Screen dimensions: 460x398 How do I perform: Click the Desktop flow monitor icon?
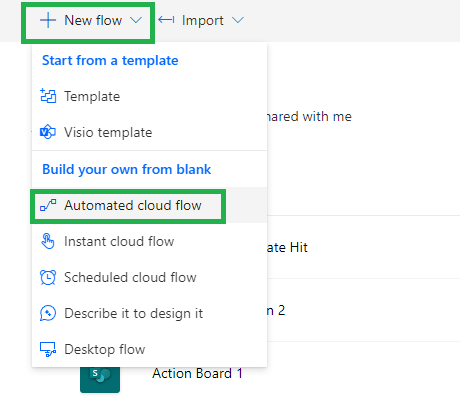pyautogui.click(x=48, y=349)
